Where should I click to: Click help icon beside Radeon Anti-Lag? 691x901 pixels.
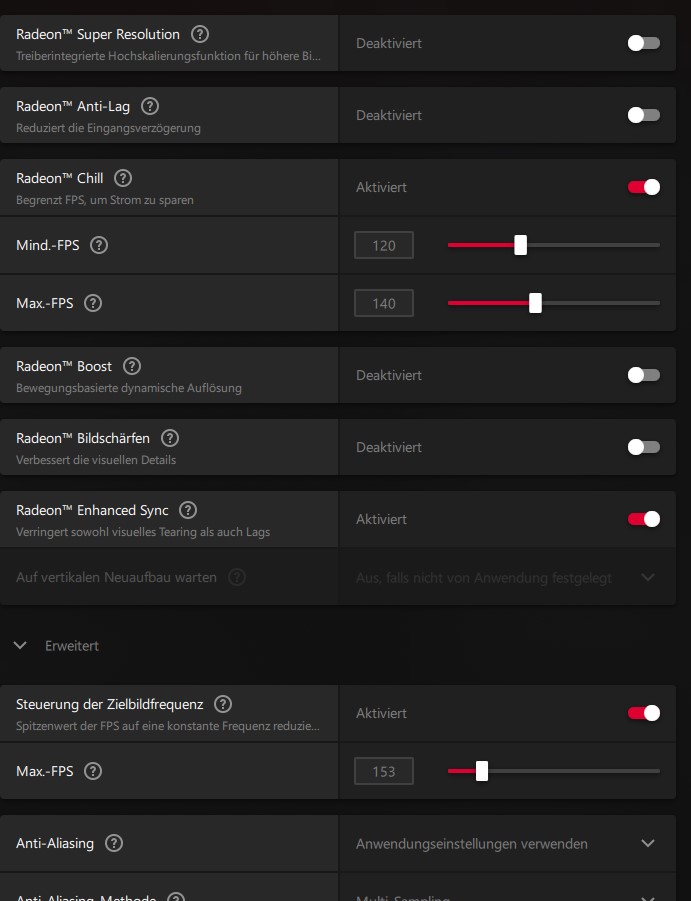tap(150, 107)
